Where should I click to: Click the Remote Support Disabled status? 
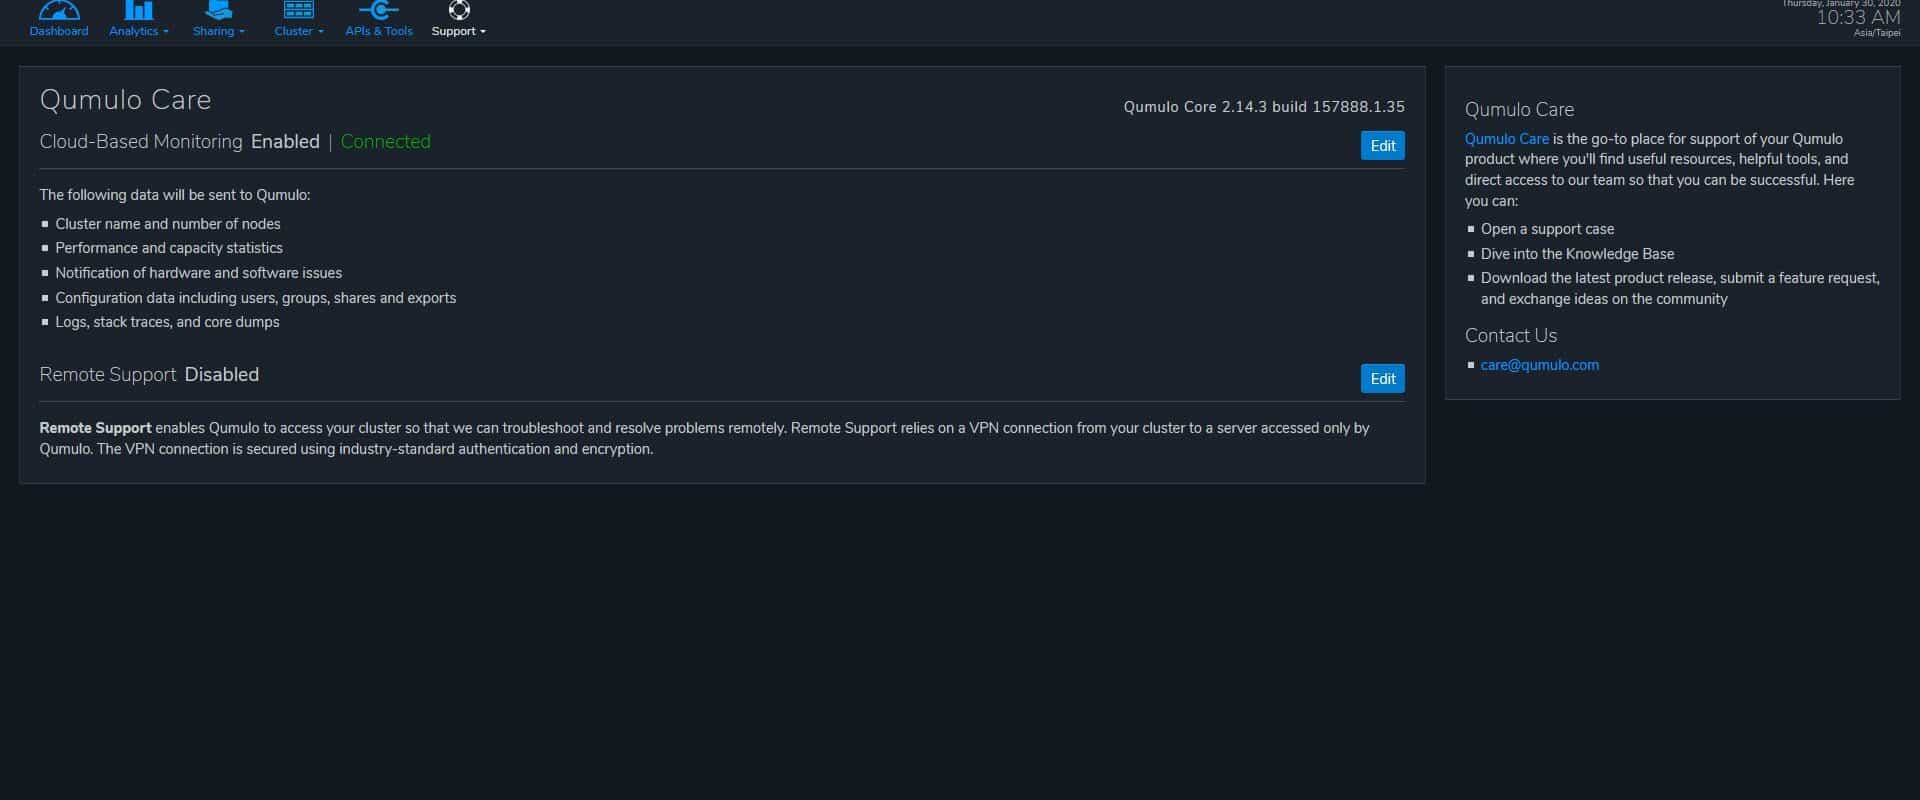(x=222, y=375)
